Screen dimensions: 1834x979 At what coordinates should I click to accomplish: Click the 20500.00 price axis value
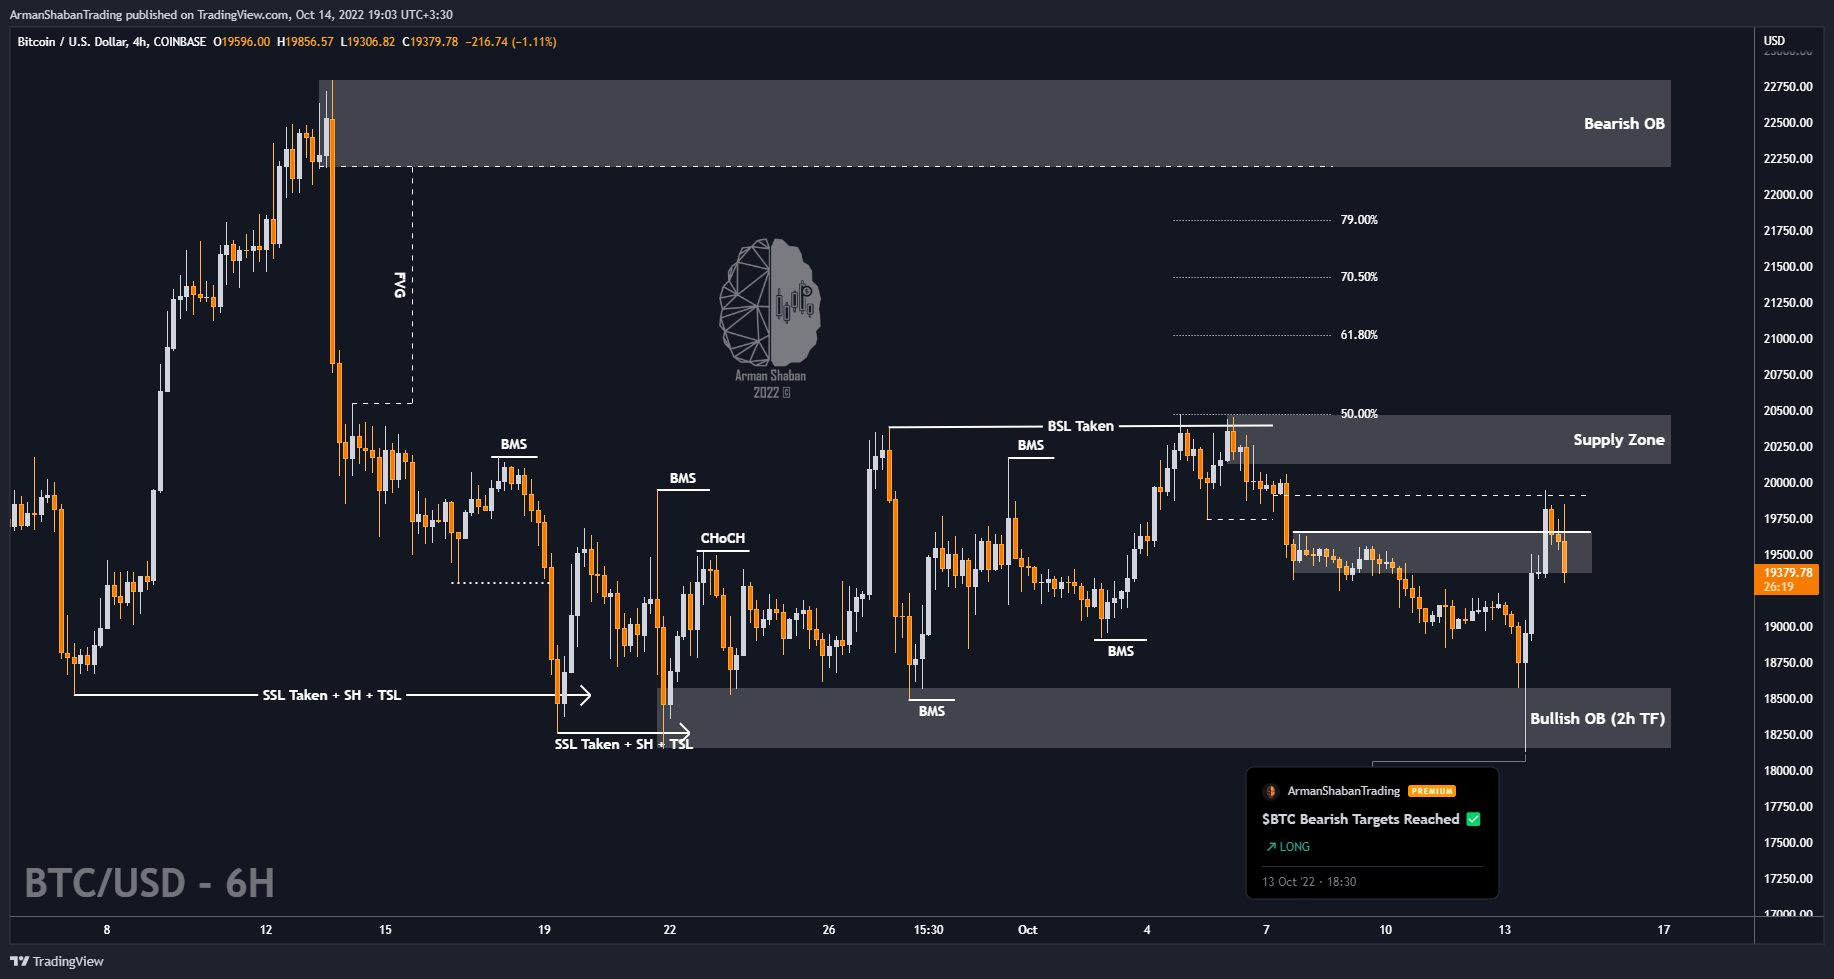(x=1788, y=411)
